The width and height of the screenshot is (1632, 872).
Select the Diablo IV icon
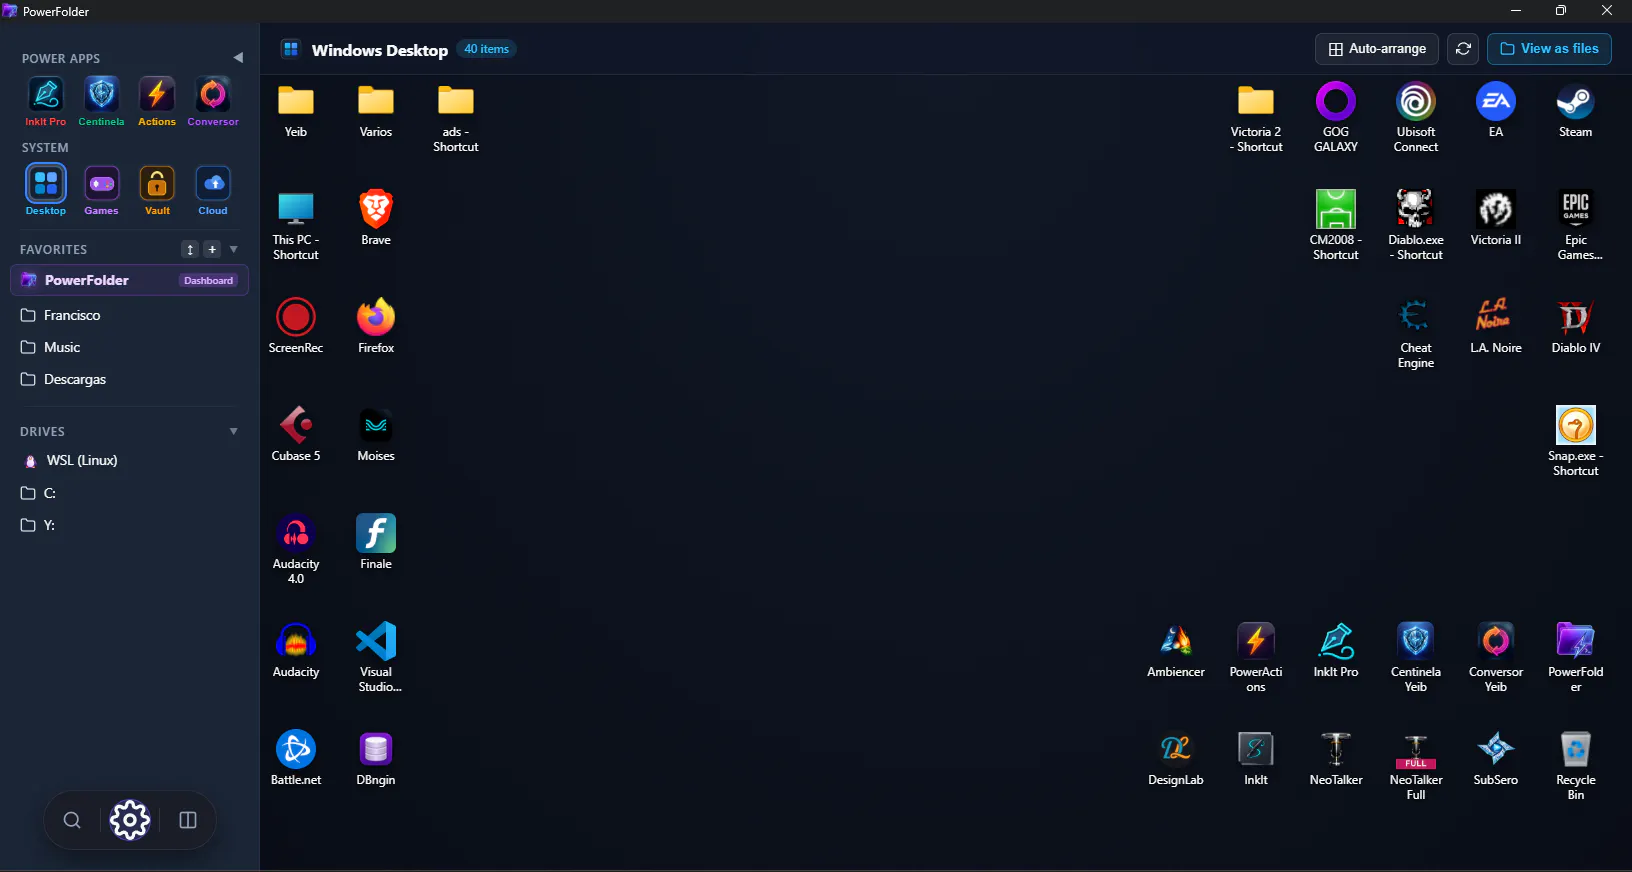[1576, 326]
